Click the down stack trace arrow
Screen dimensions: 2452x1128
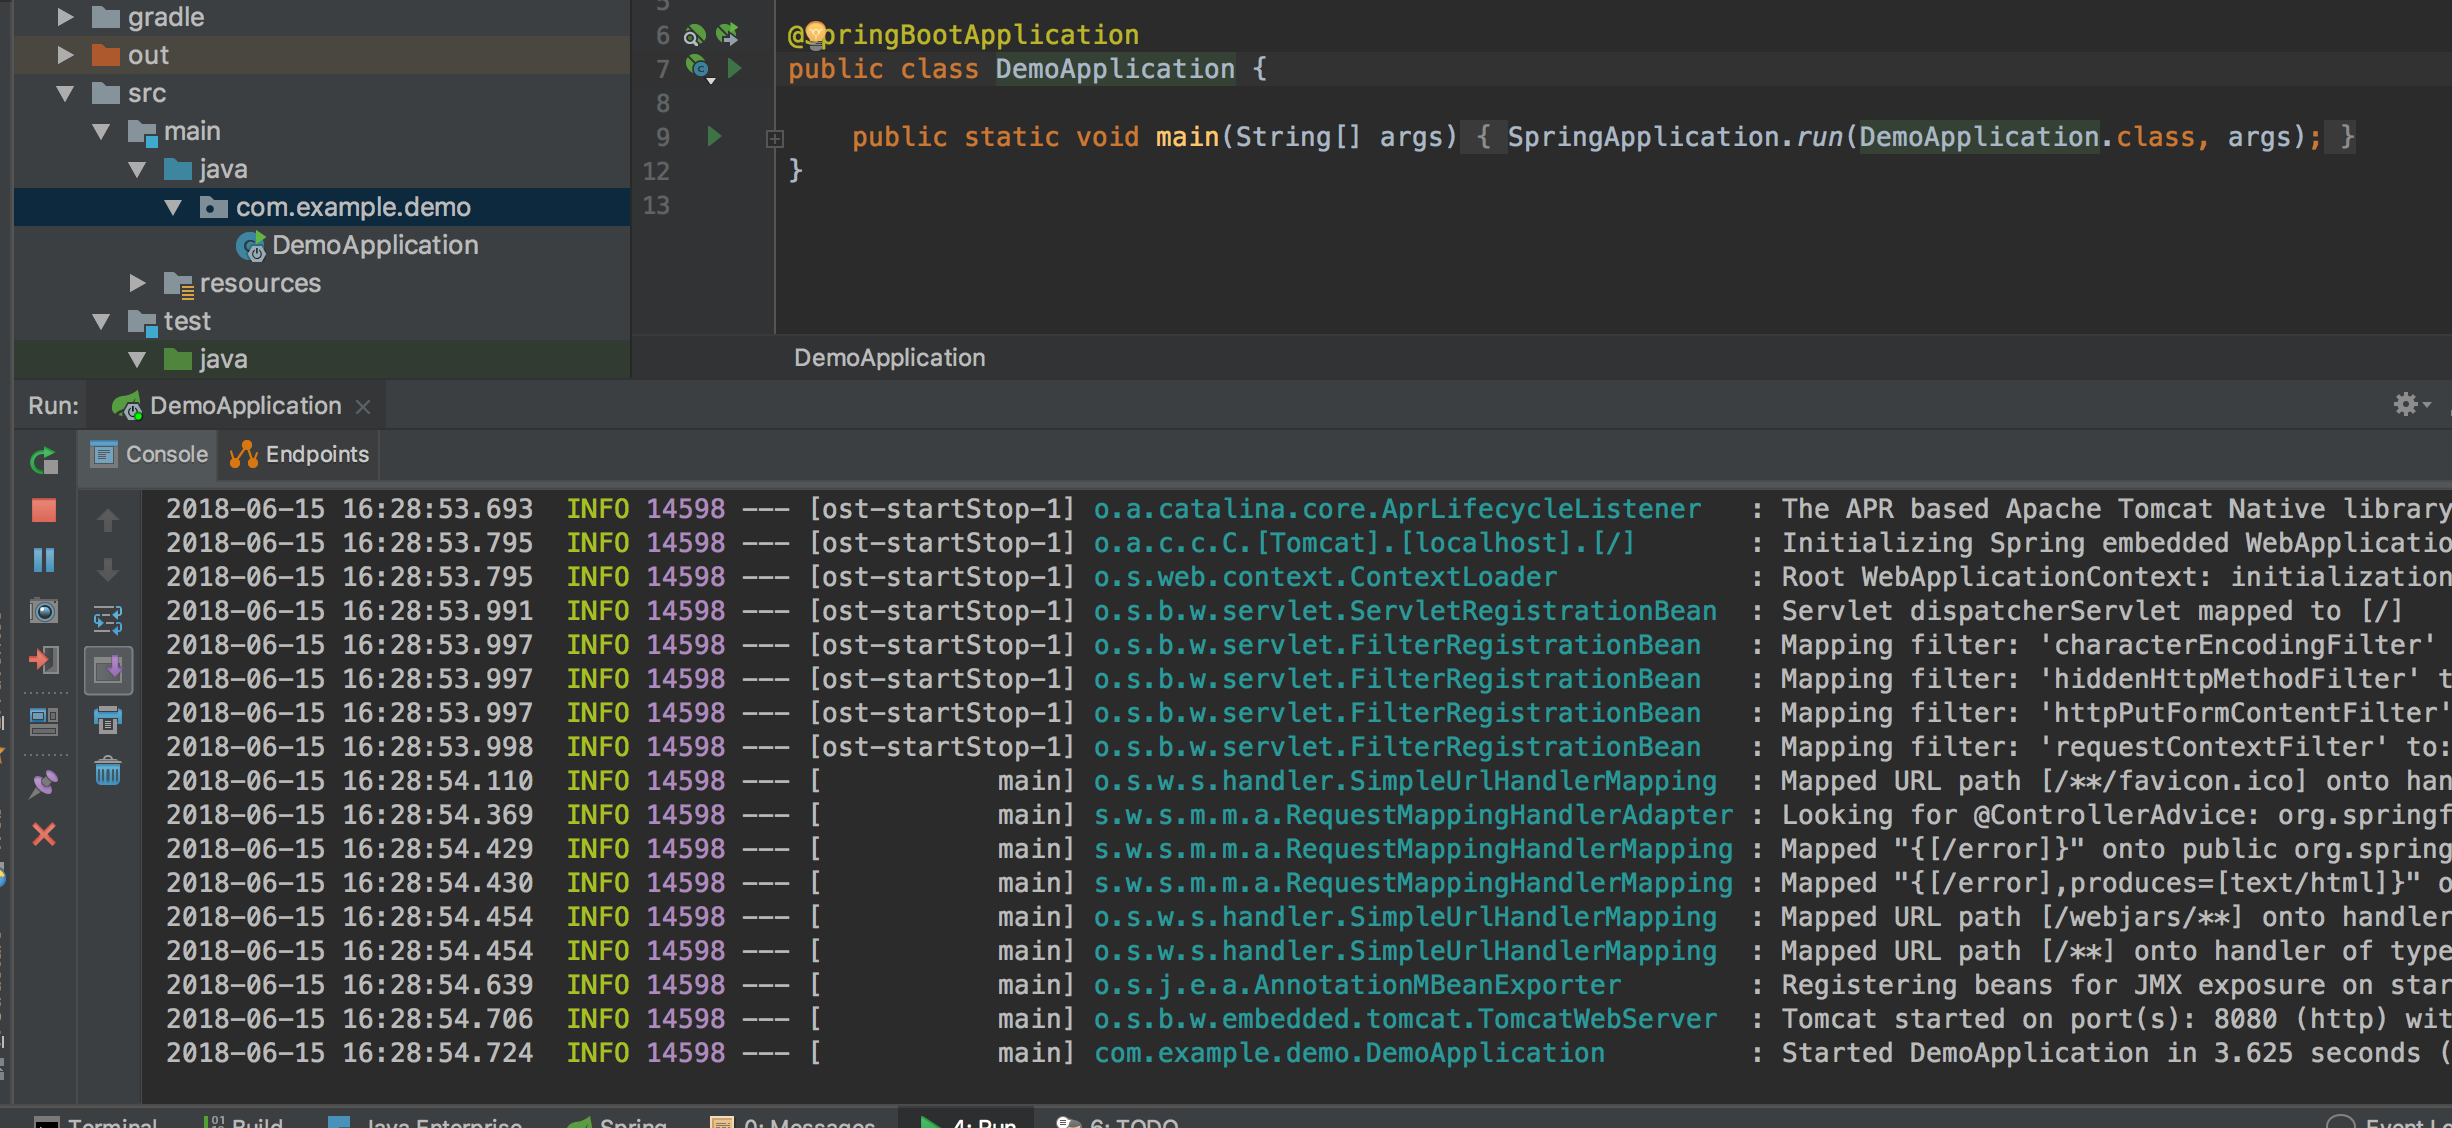click(108, 570)
